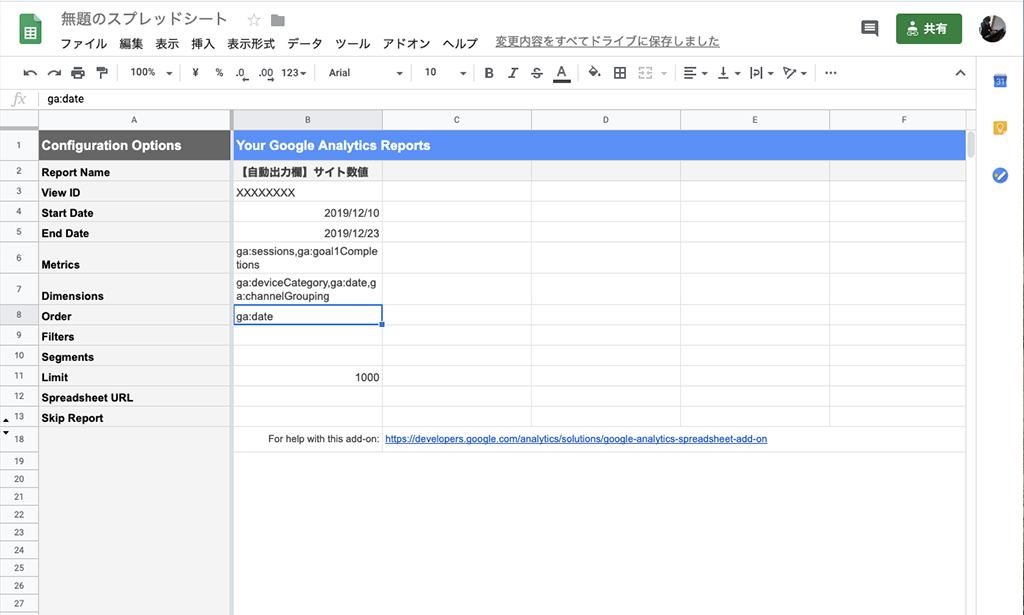Select the Limit value 1000 cell
The image size is (1024, 615).
tap(308, 377)
